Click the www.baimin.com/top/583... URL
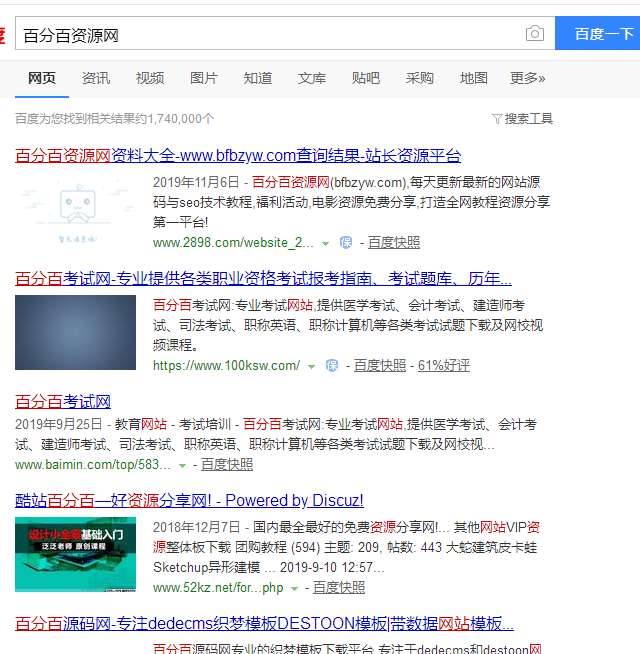640x654 pixels. coord(93,464)
